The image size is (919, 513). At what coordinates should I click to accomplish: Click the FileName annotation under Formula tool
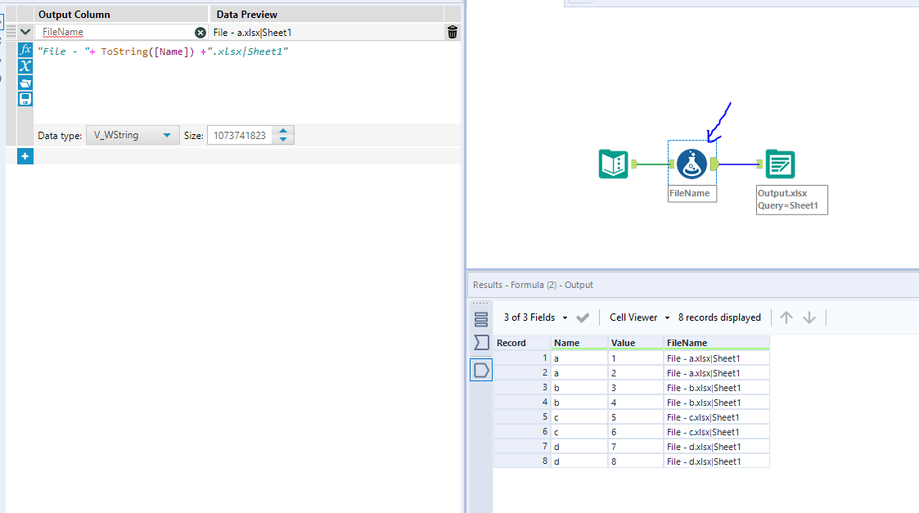tap(692, 193)
